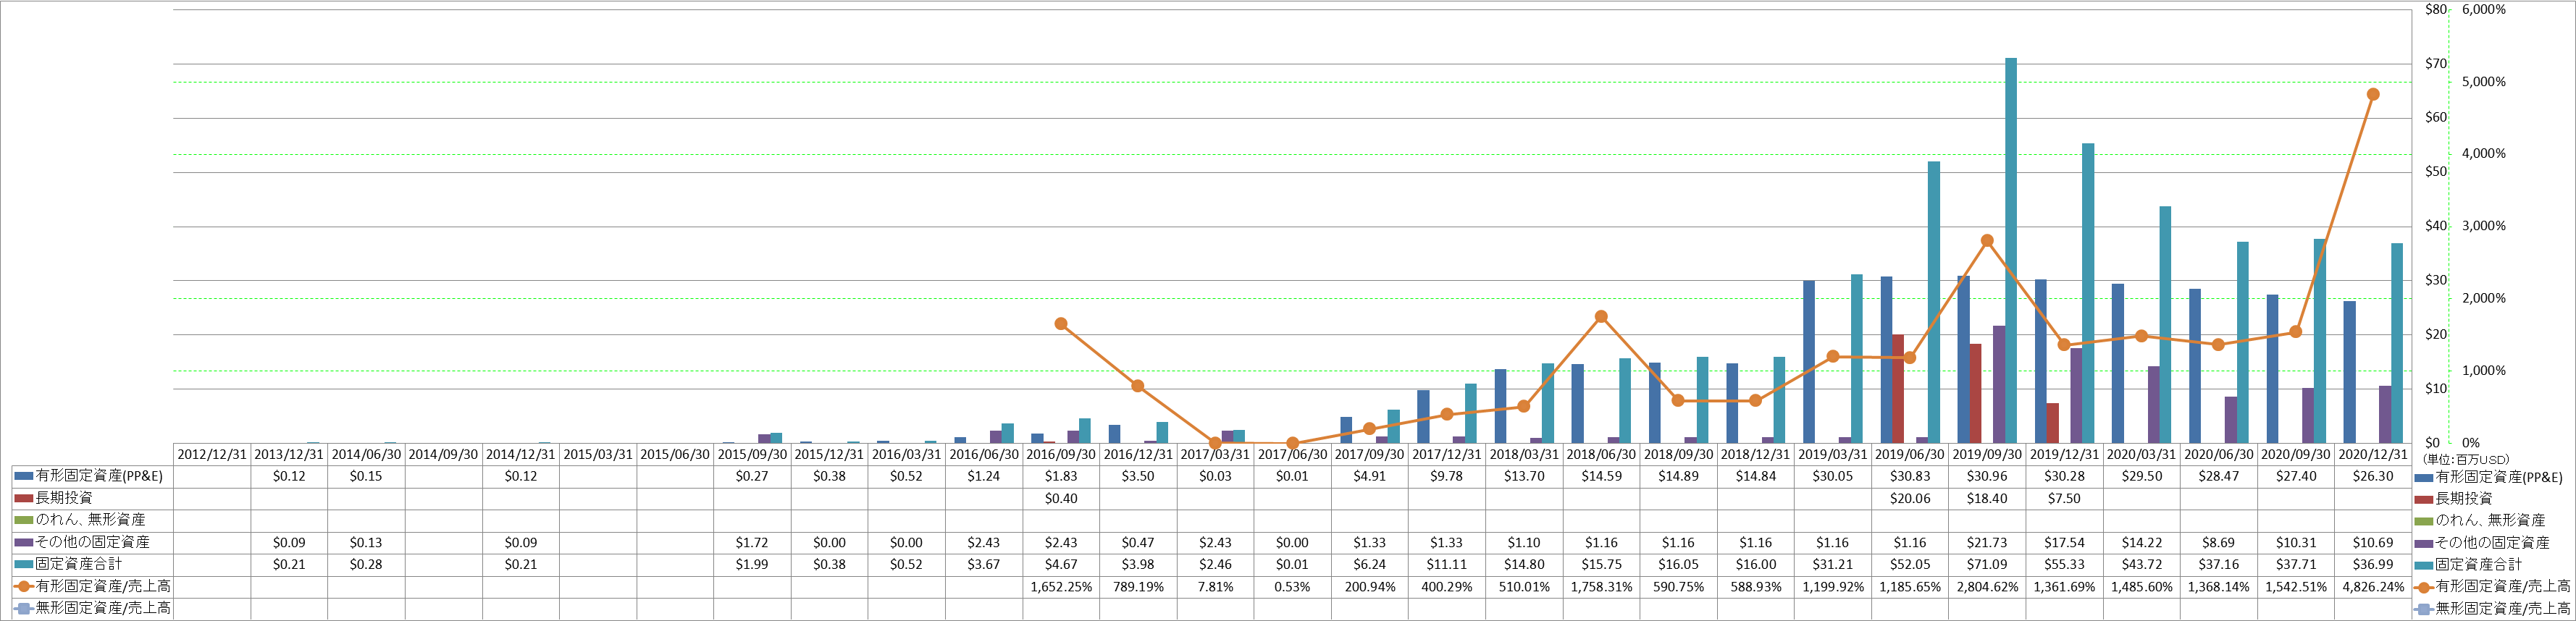Click the $36.99 total fixed assets cell

[x=2373, y=564]
